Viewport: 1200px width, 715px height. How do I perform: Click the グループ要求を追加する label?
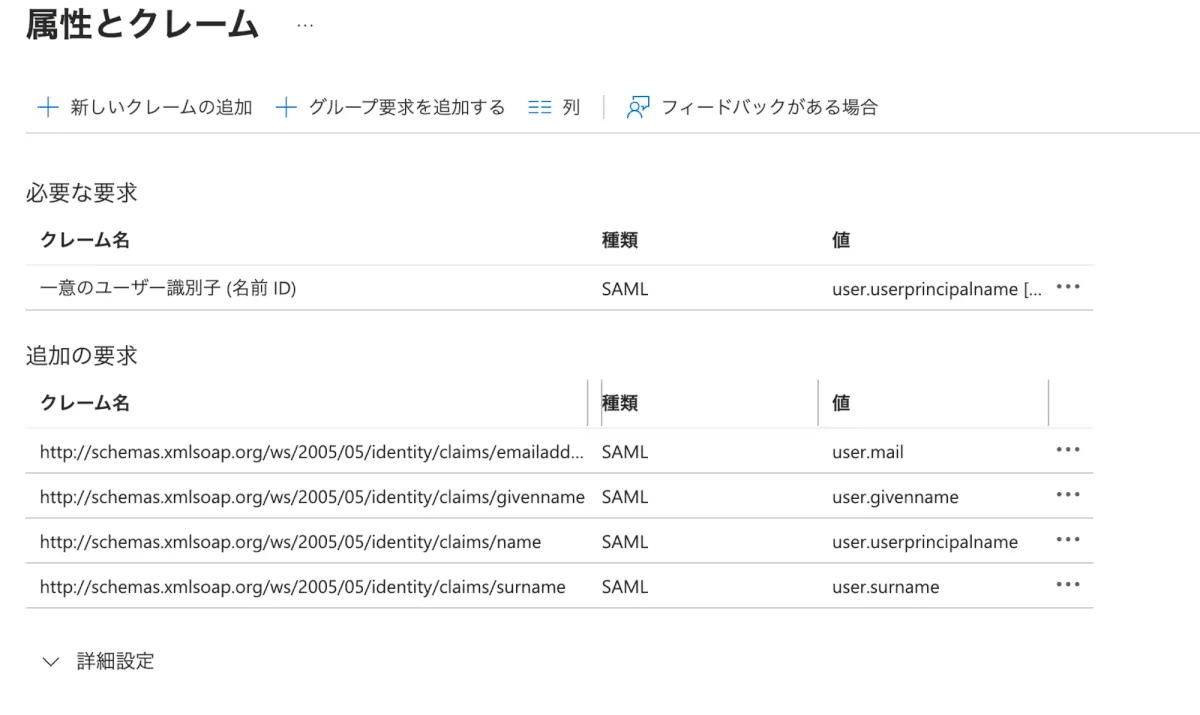[407, 107]
